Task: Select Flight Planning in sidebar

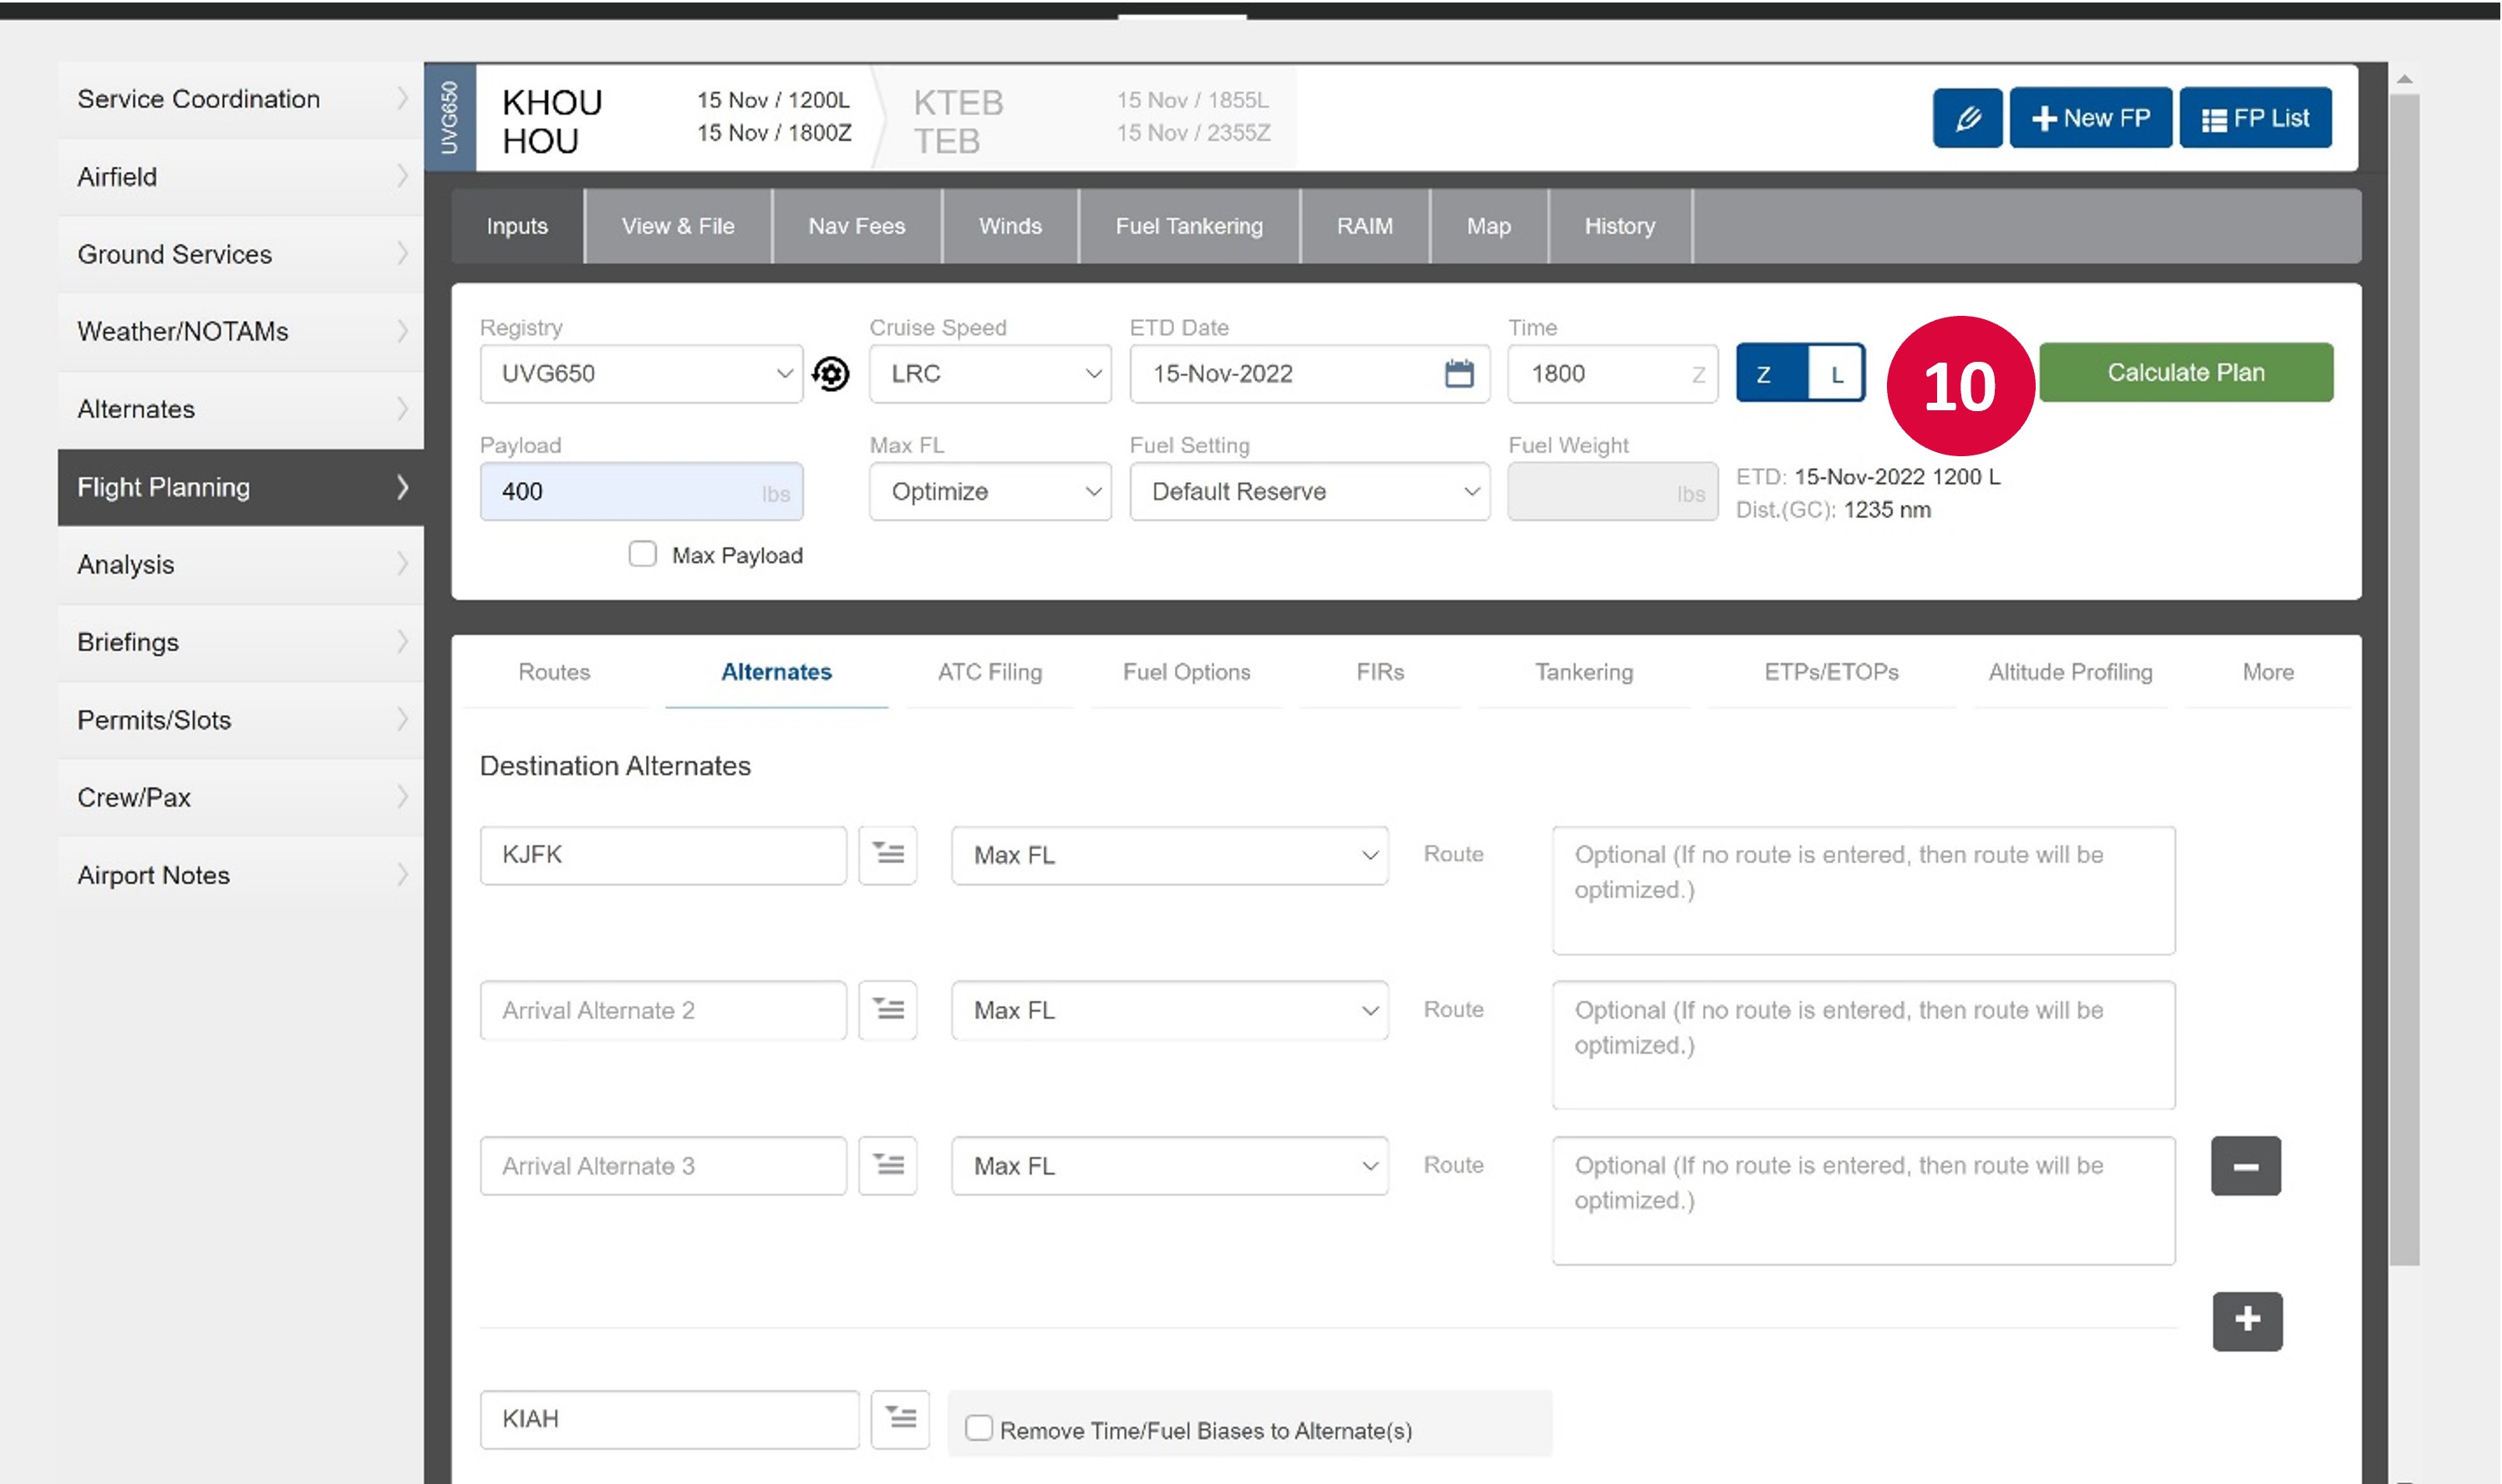Action: (240, 487)
